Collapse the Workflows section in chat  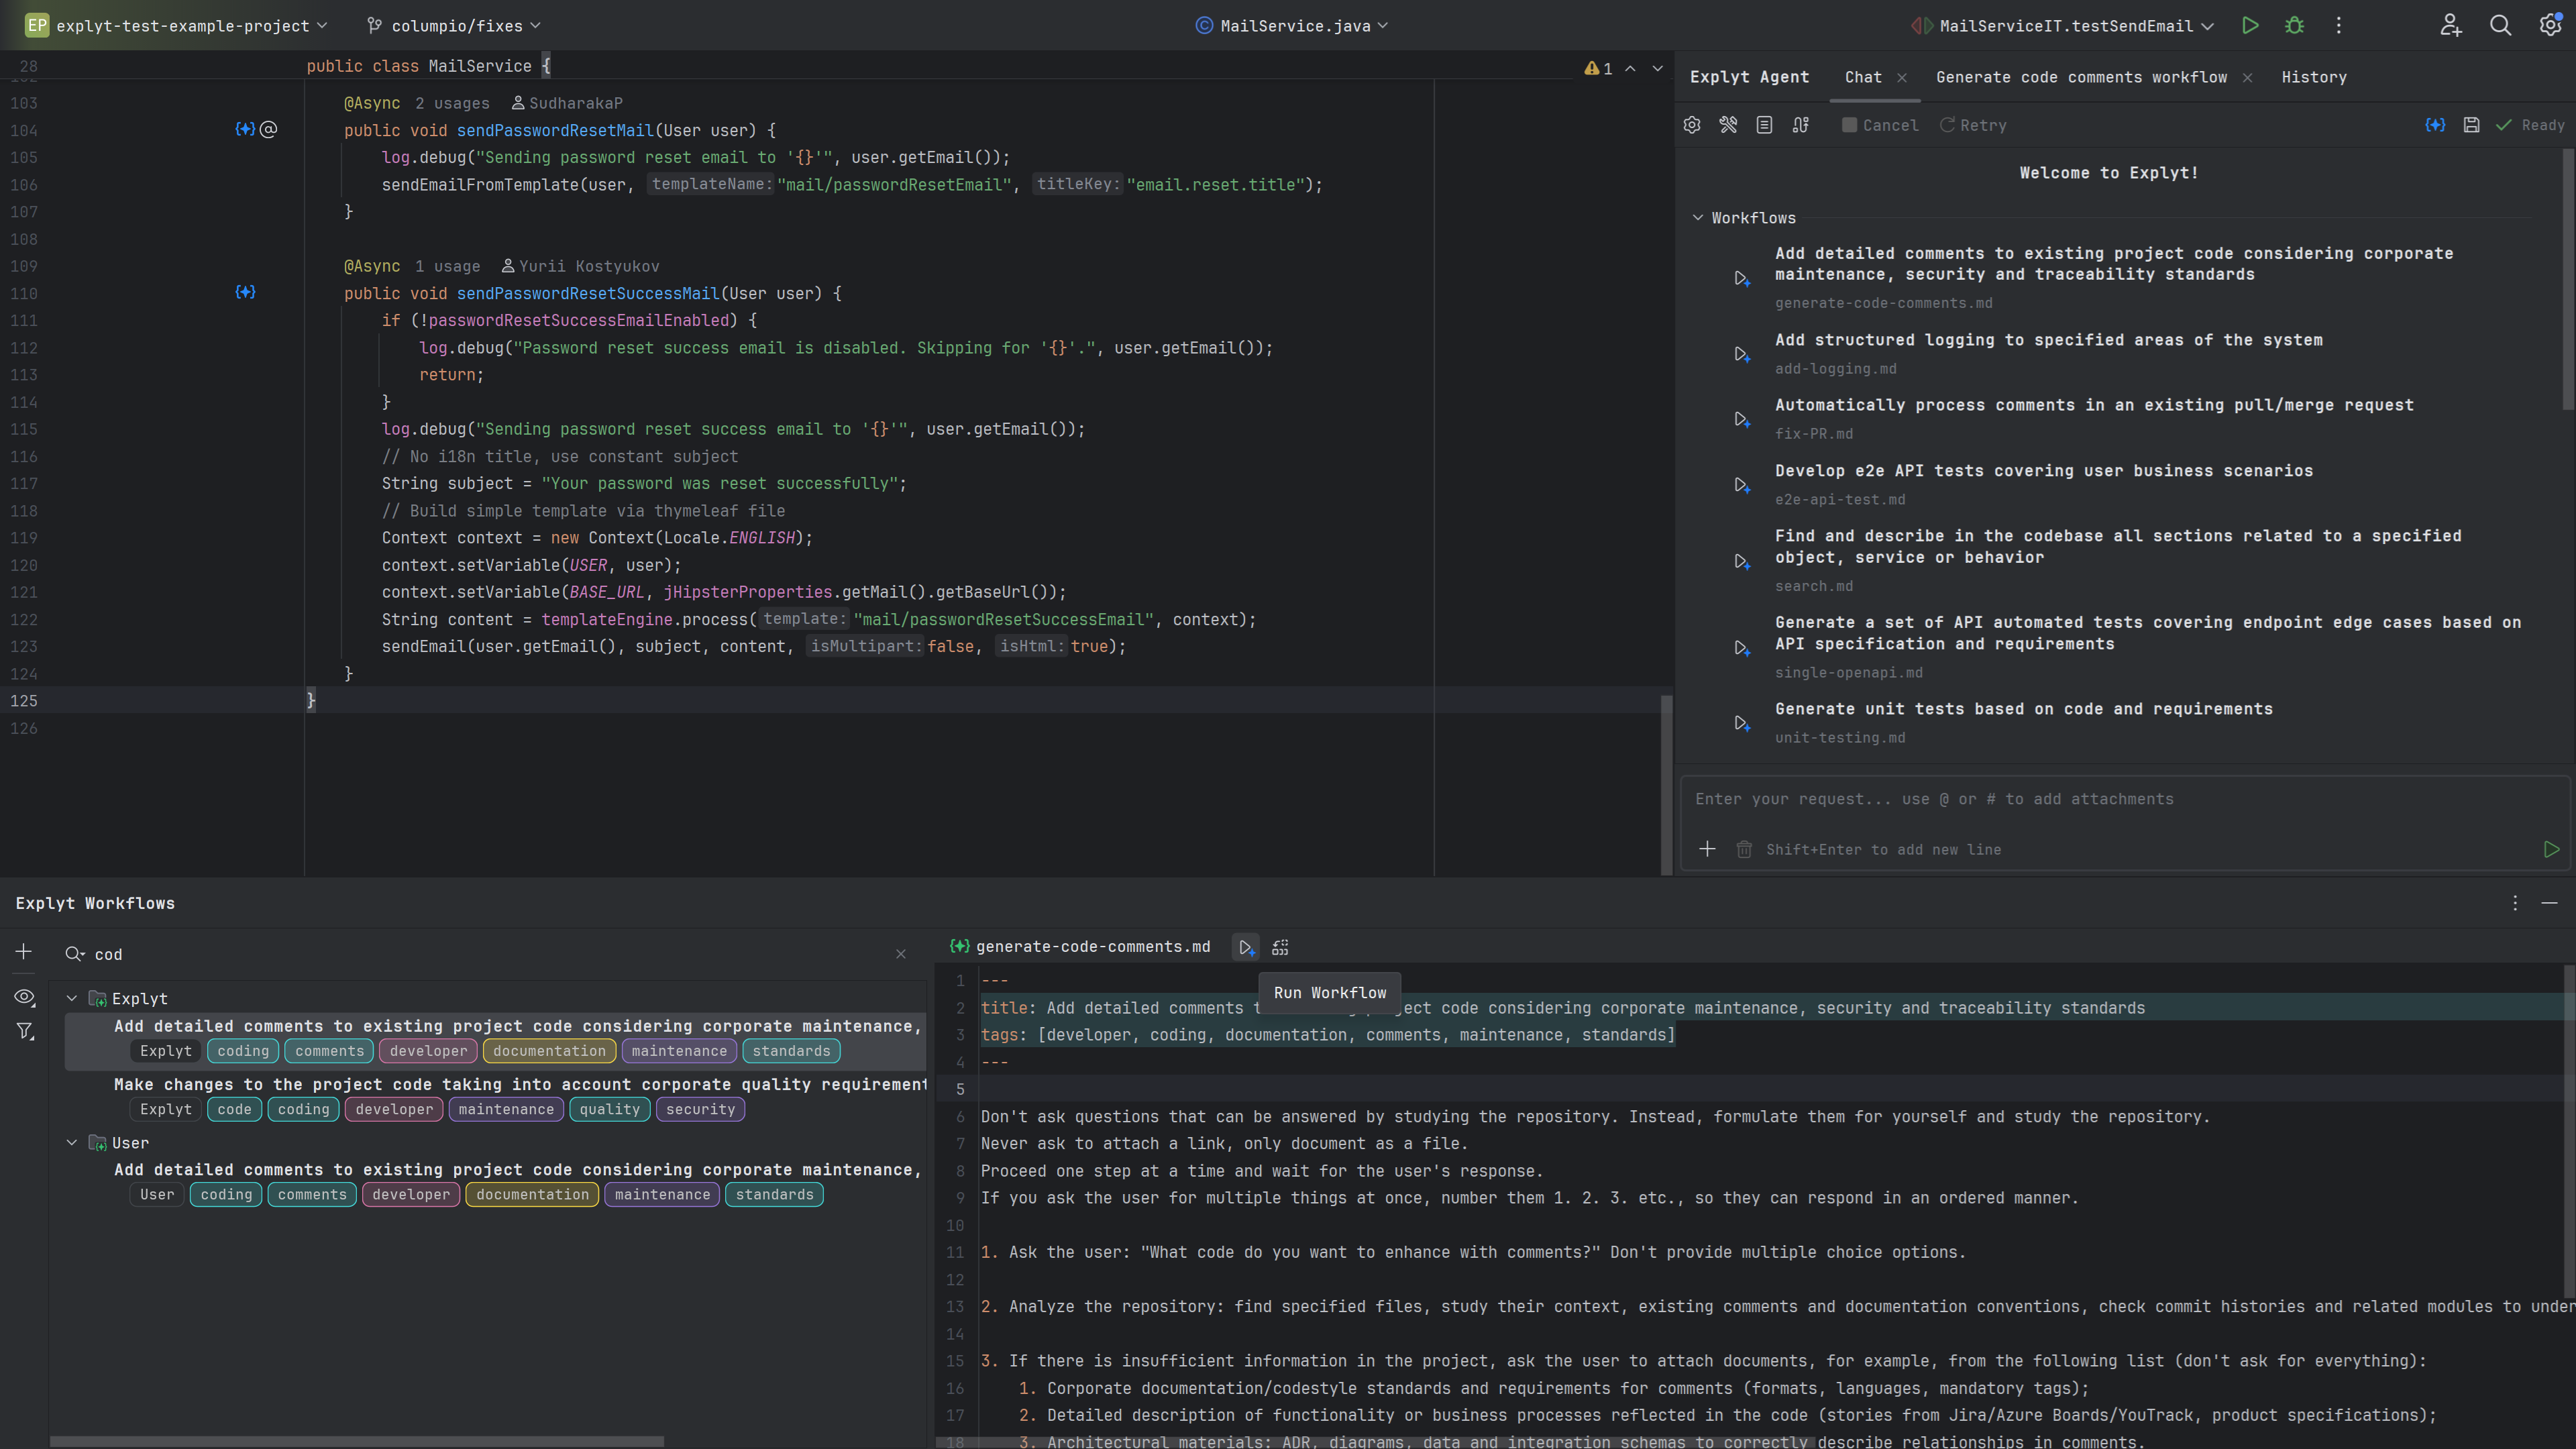(1697, 217)
